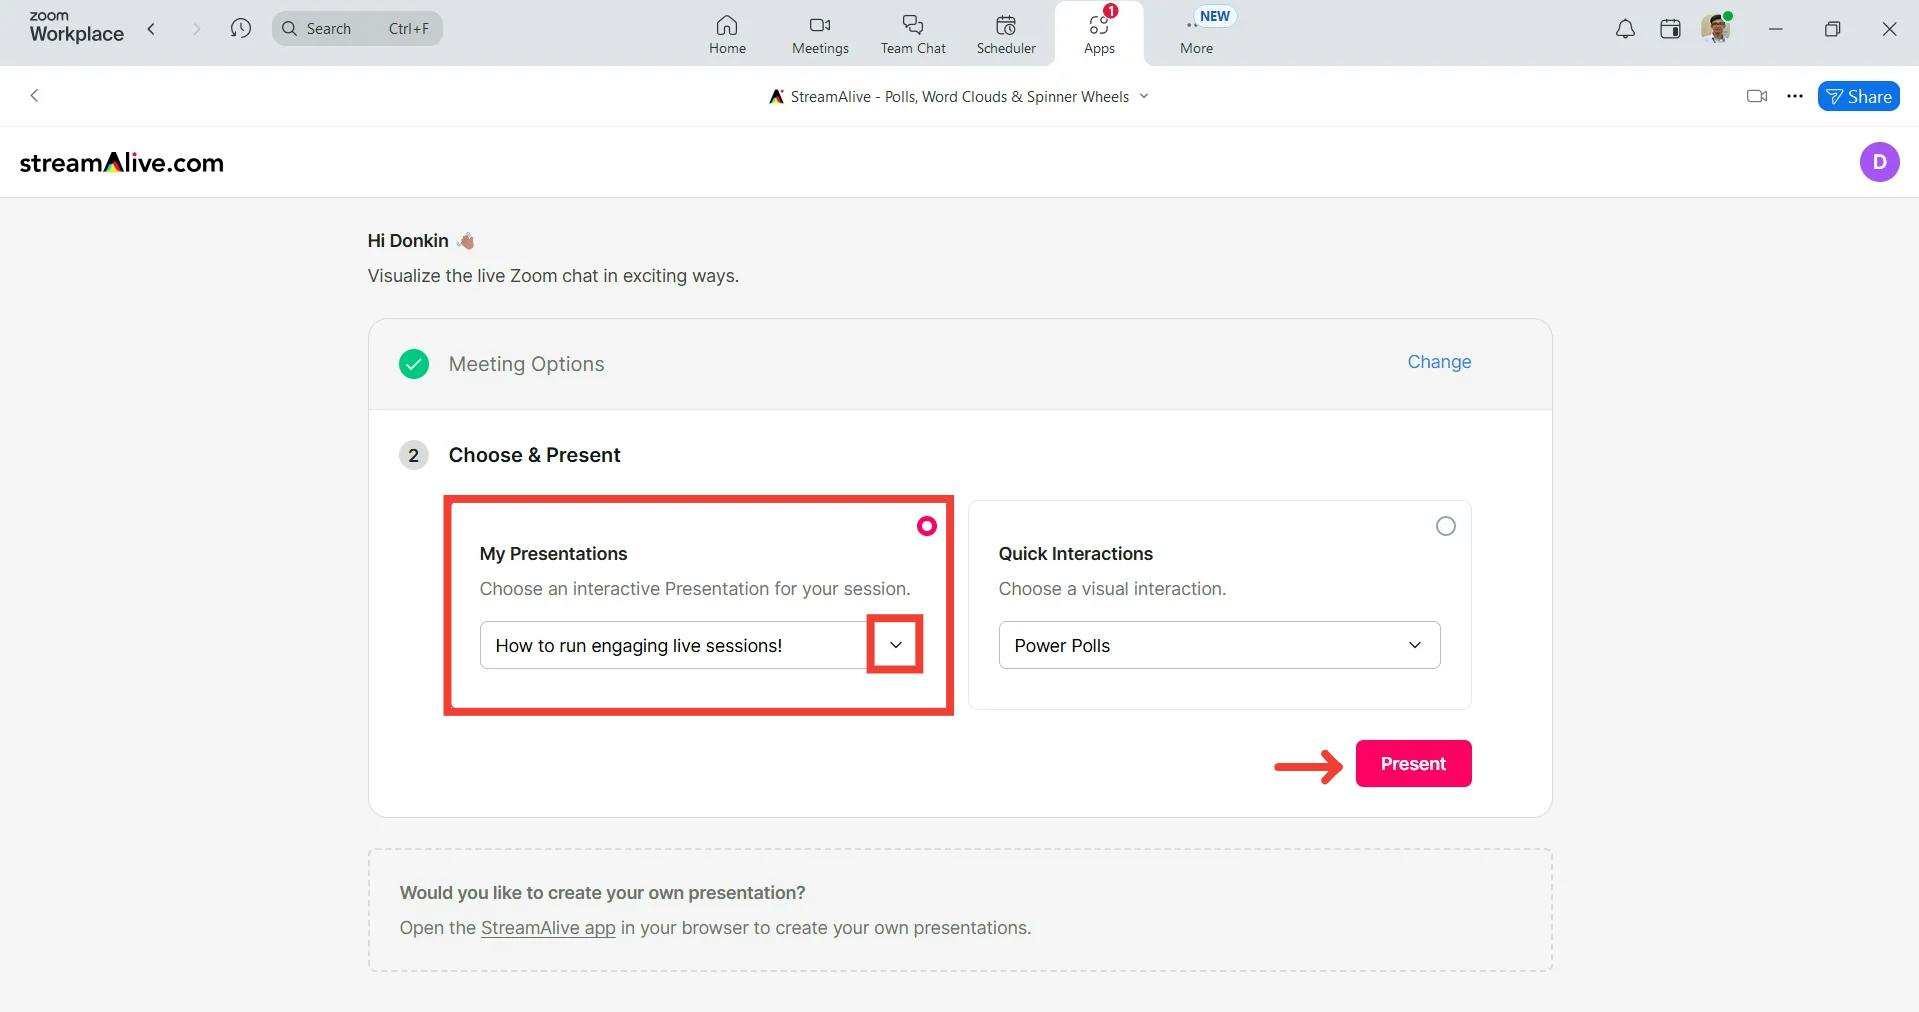
Task: Select the Quick Interactions radio button
Action: coord(1445,526)
